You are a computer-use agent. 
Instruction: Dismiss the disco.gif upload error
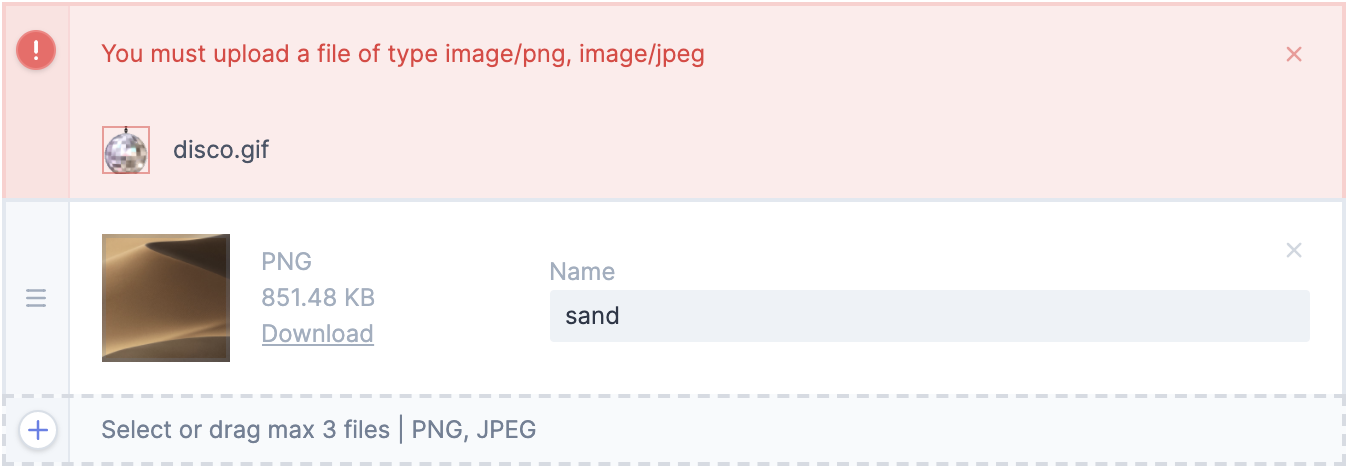click(1293, 54)
